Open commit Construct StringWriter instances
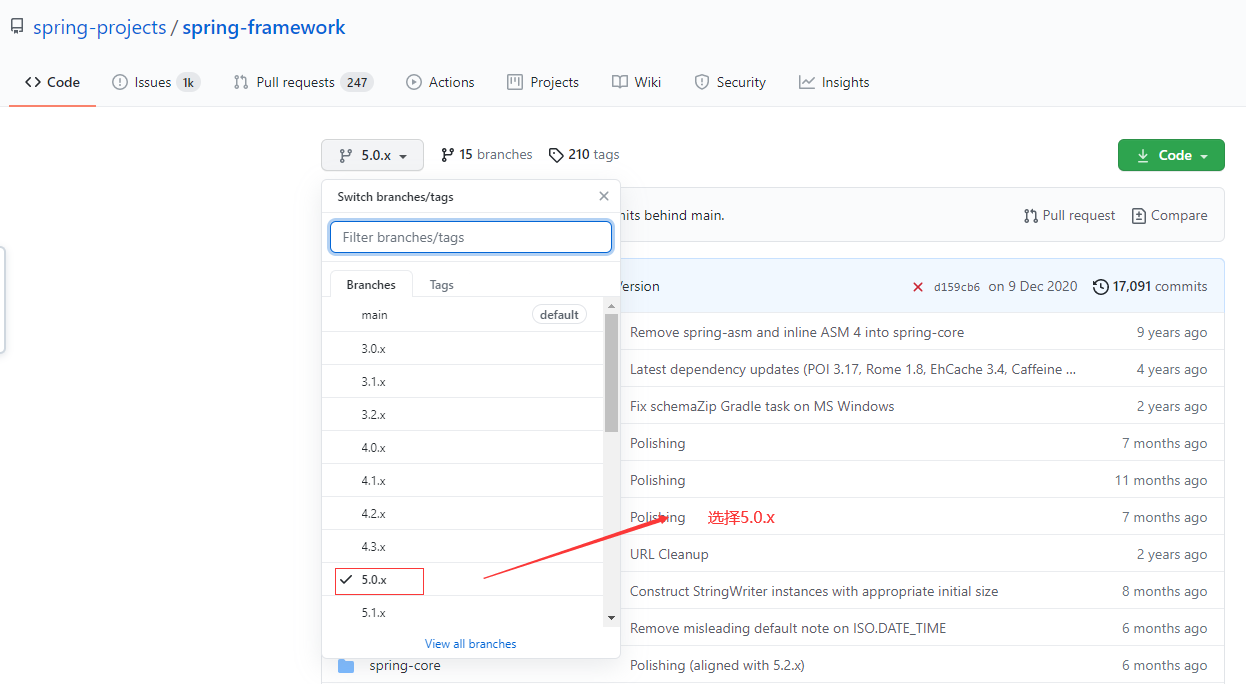The height and width of the screenshot is (684, 1246). pyautogui.click(x=814, y=591)
